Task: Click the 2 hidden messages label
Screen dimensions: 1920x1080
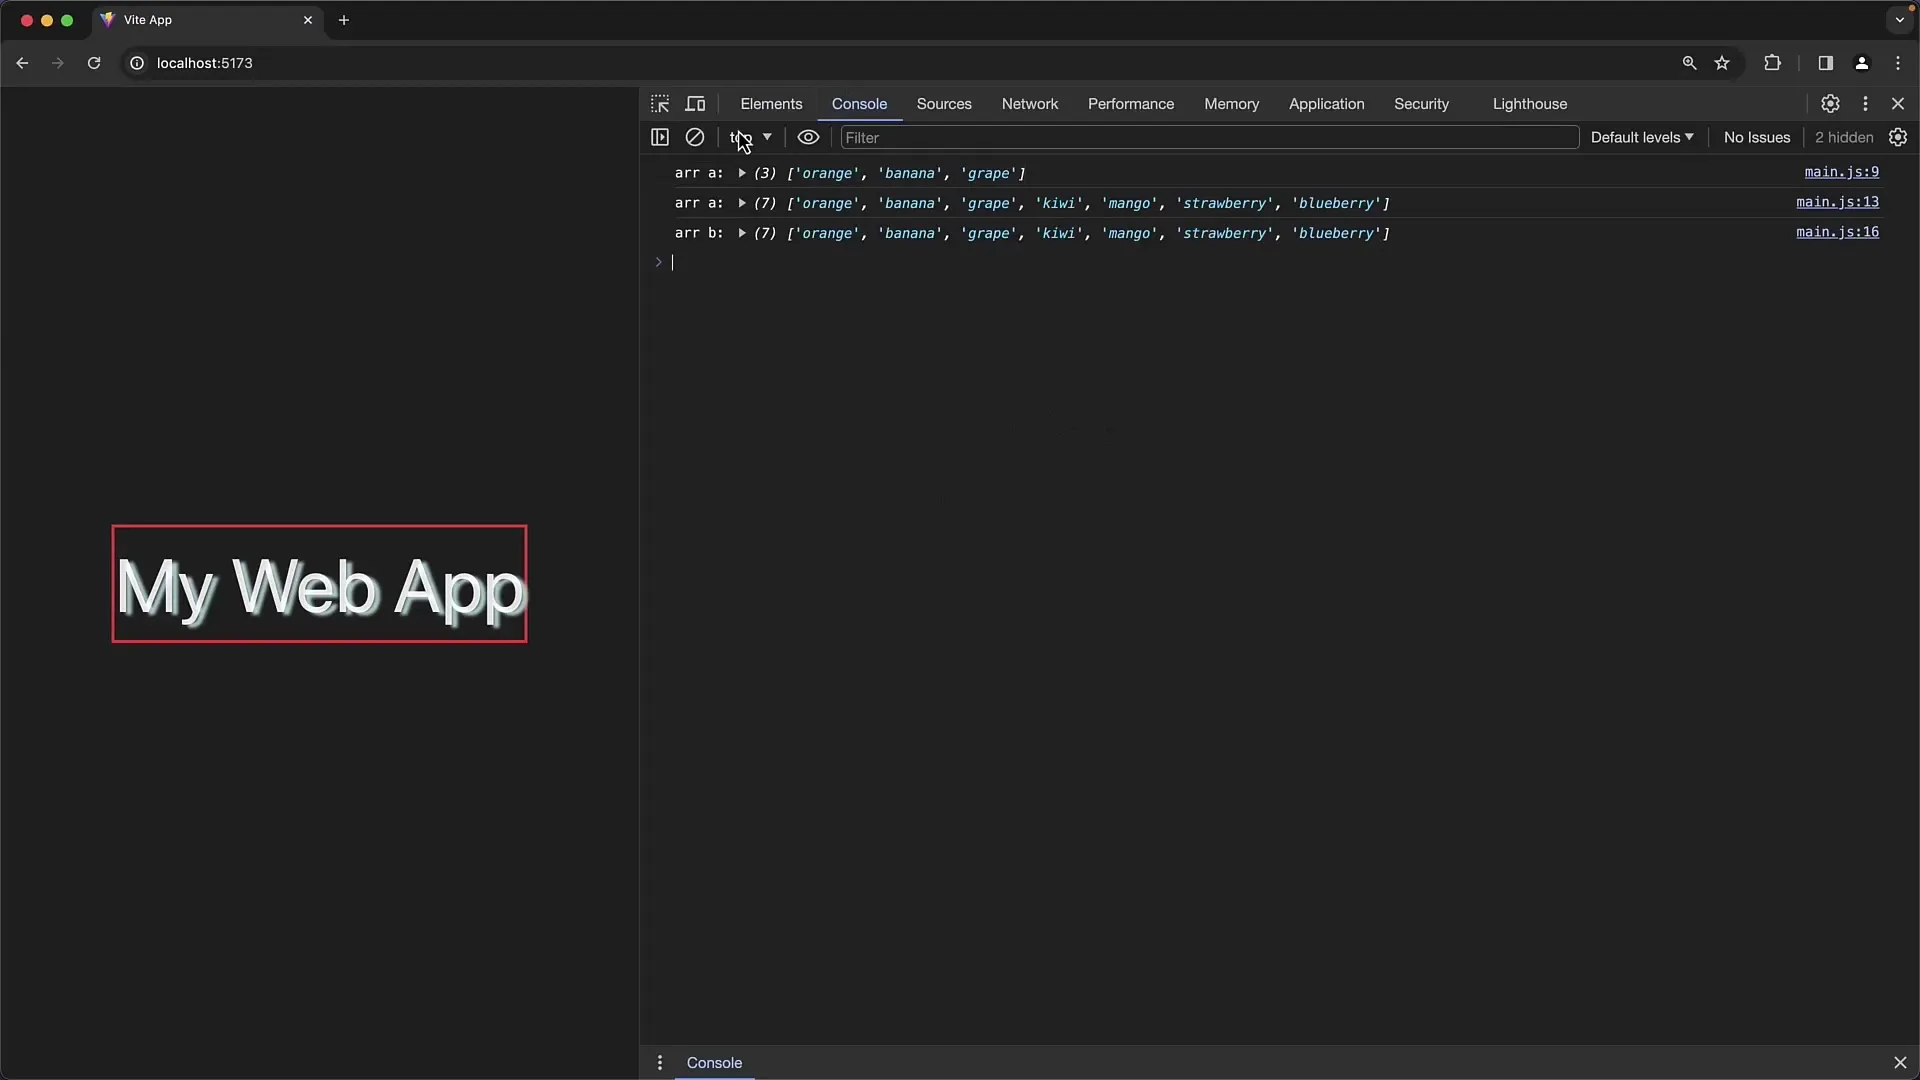Action: 1844,137
